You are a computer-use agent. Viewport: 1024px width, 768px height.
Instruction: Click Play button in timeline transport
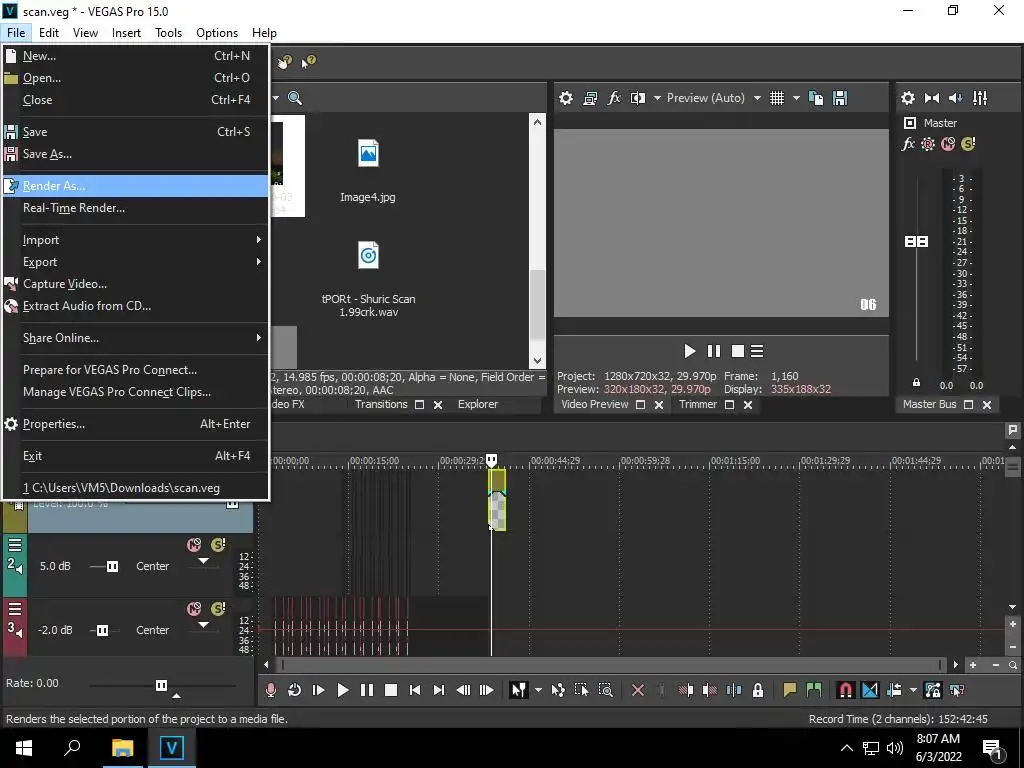342,690
